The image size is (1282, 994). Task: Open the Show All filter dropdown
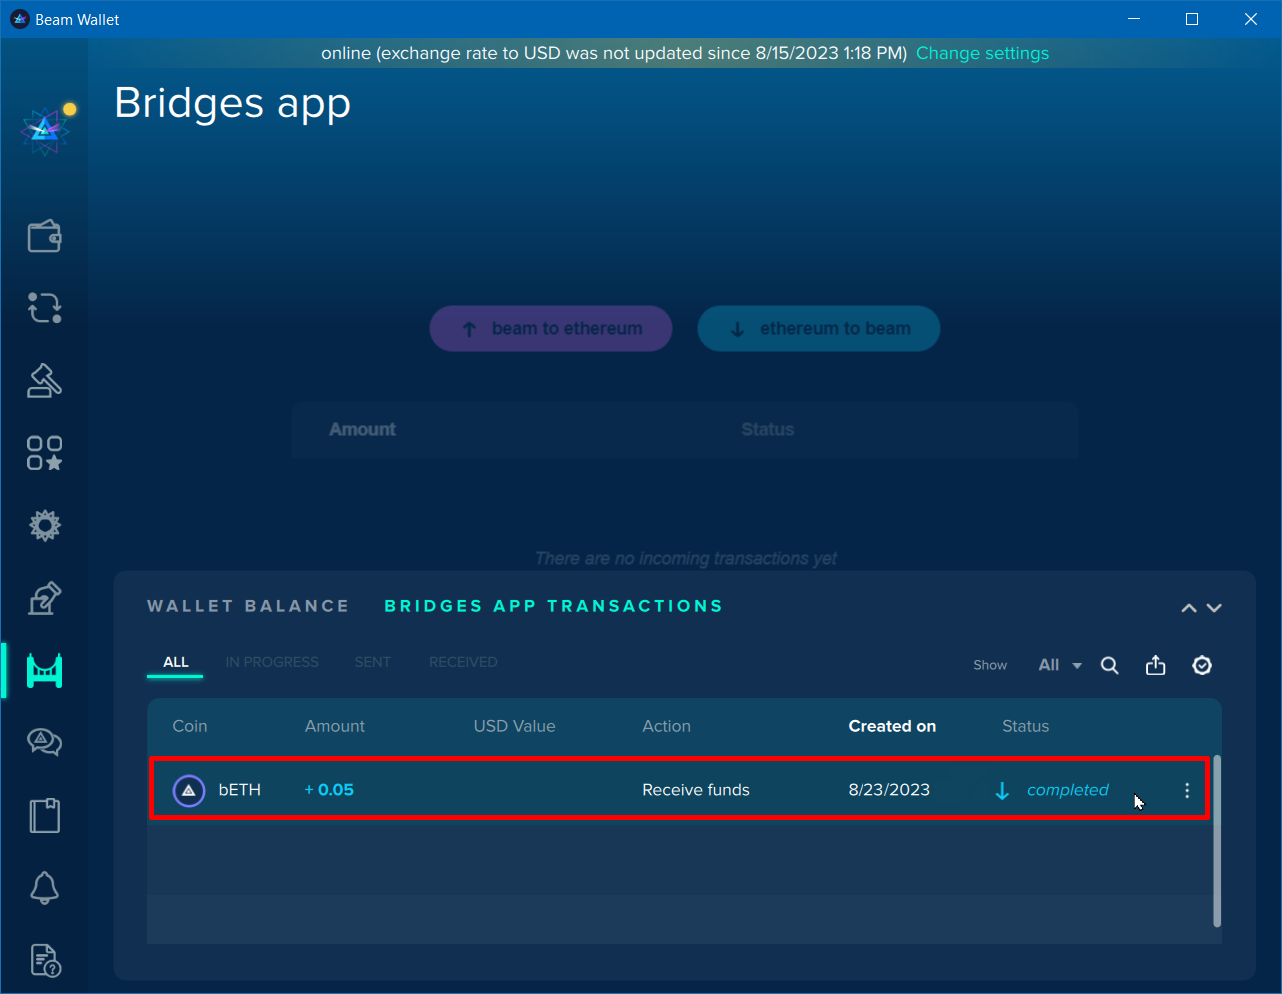[1059, 664]
